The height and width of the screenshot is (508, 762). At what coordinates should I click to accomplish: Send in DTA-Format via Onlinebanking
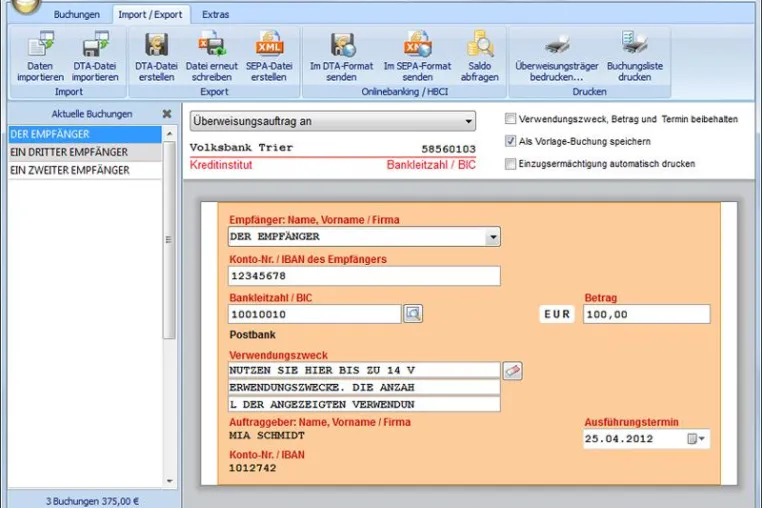click(341, 57)
